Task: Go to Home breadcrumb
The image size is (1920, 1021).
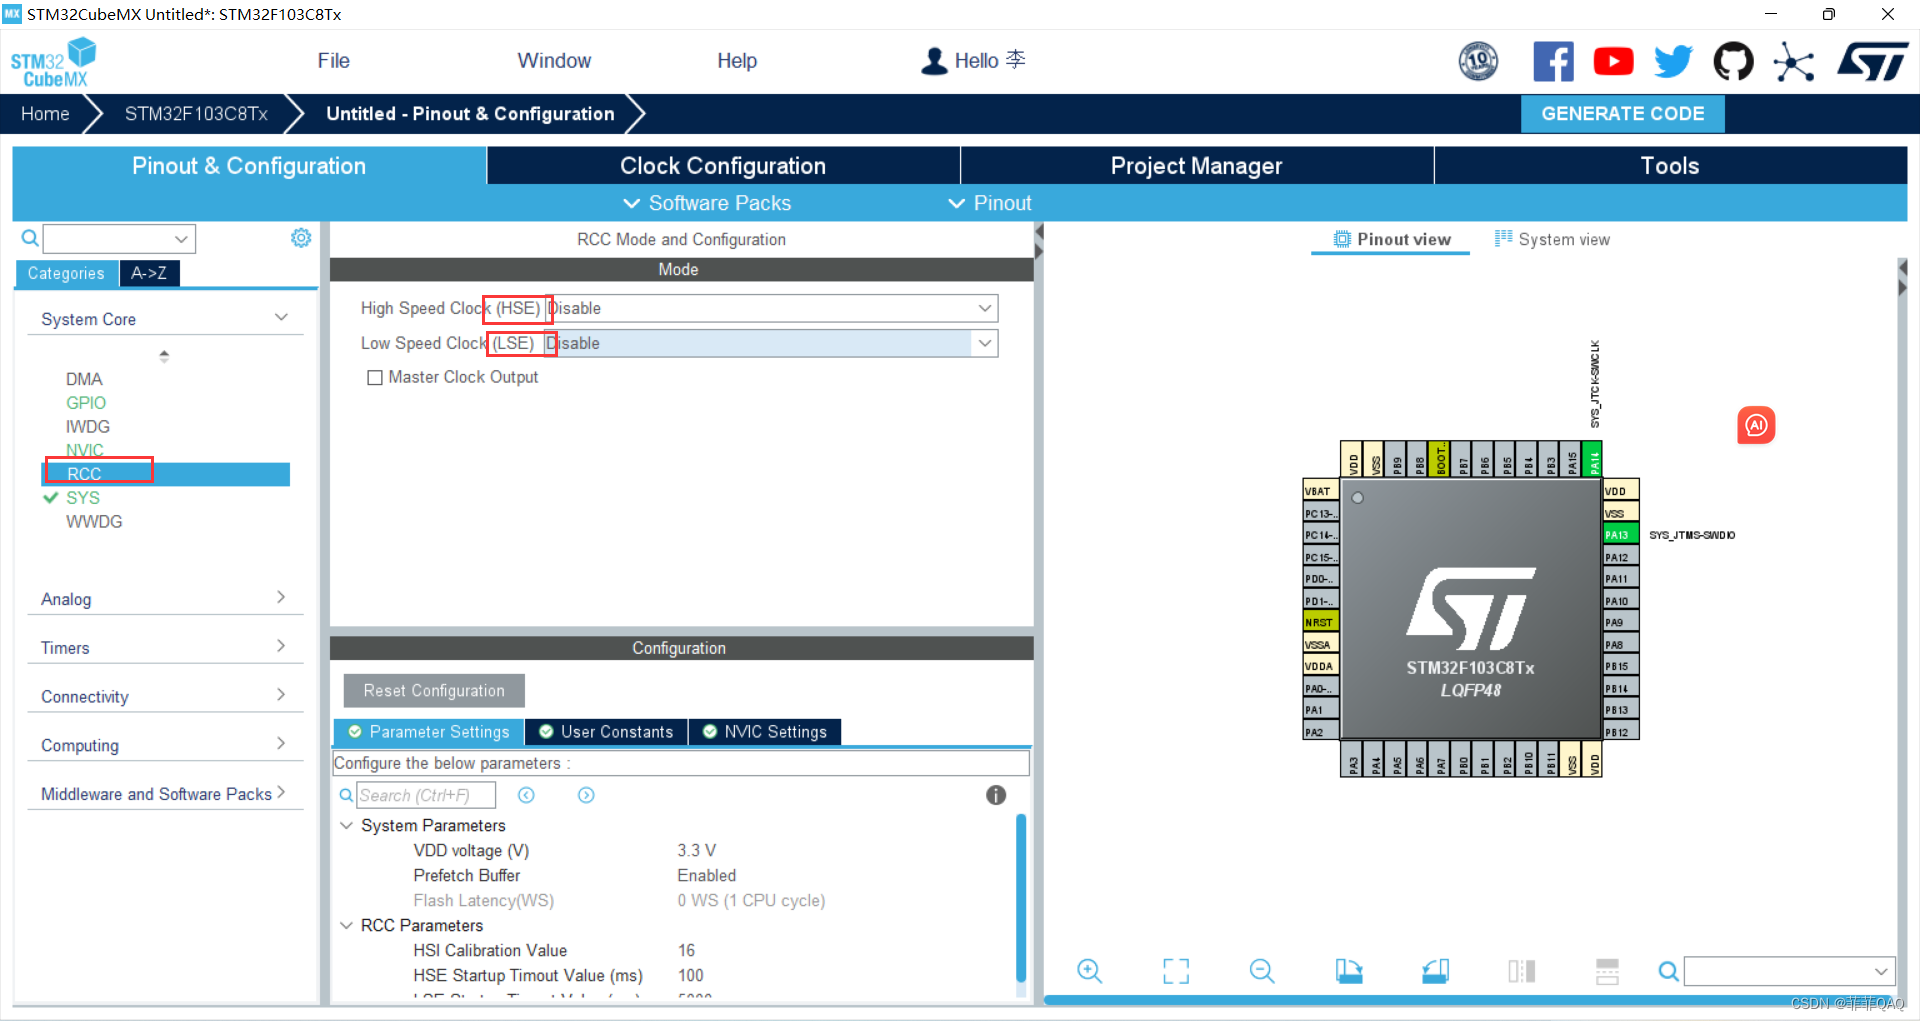Action: pyautogui.click(x=45, y=114)
